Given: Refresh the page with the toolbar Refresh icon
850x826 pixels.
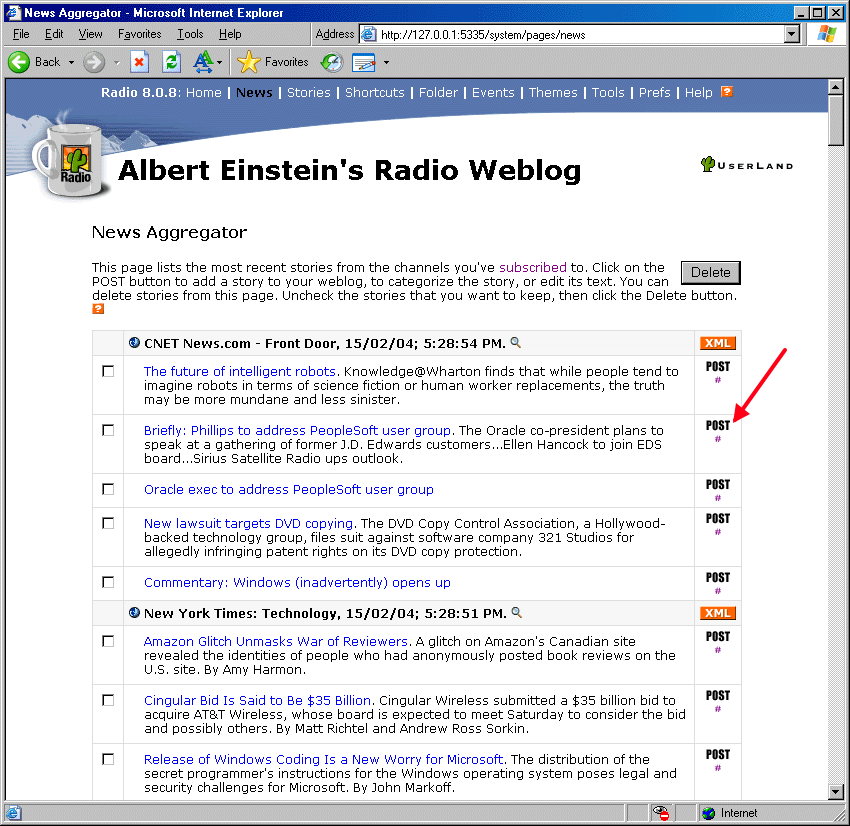Looking at the screenshot, I should pyautogui.click(x=171, y=62).
